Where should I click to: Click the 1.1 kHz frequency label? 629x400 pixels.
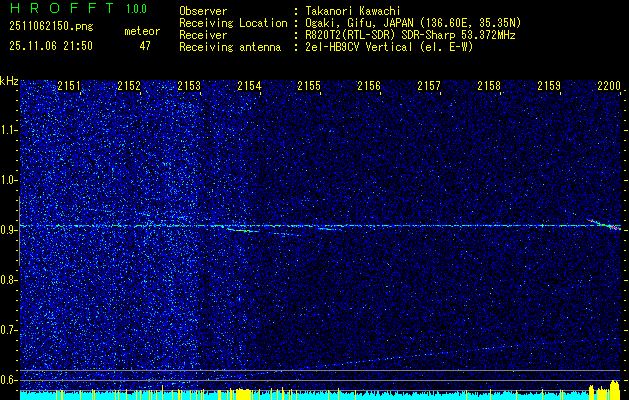tap(8, 130)
